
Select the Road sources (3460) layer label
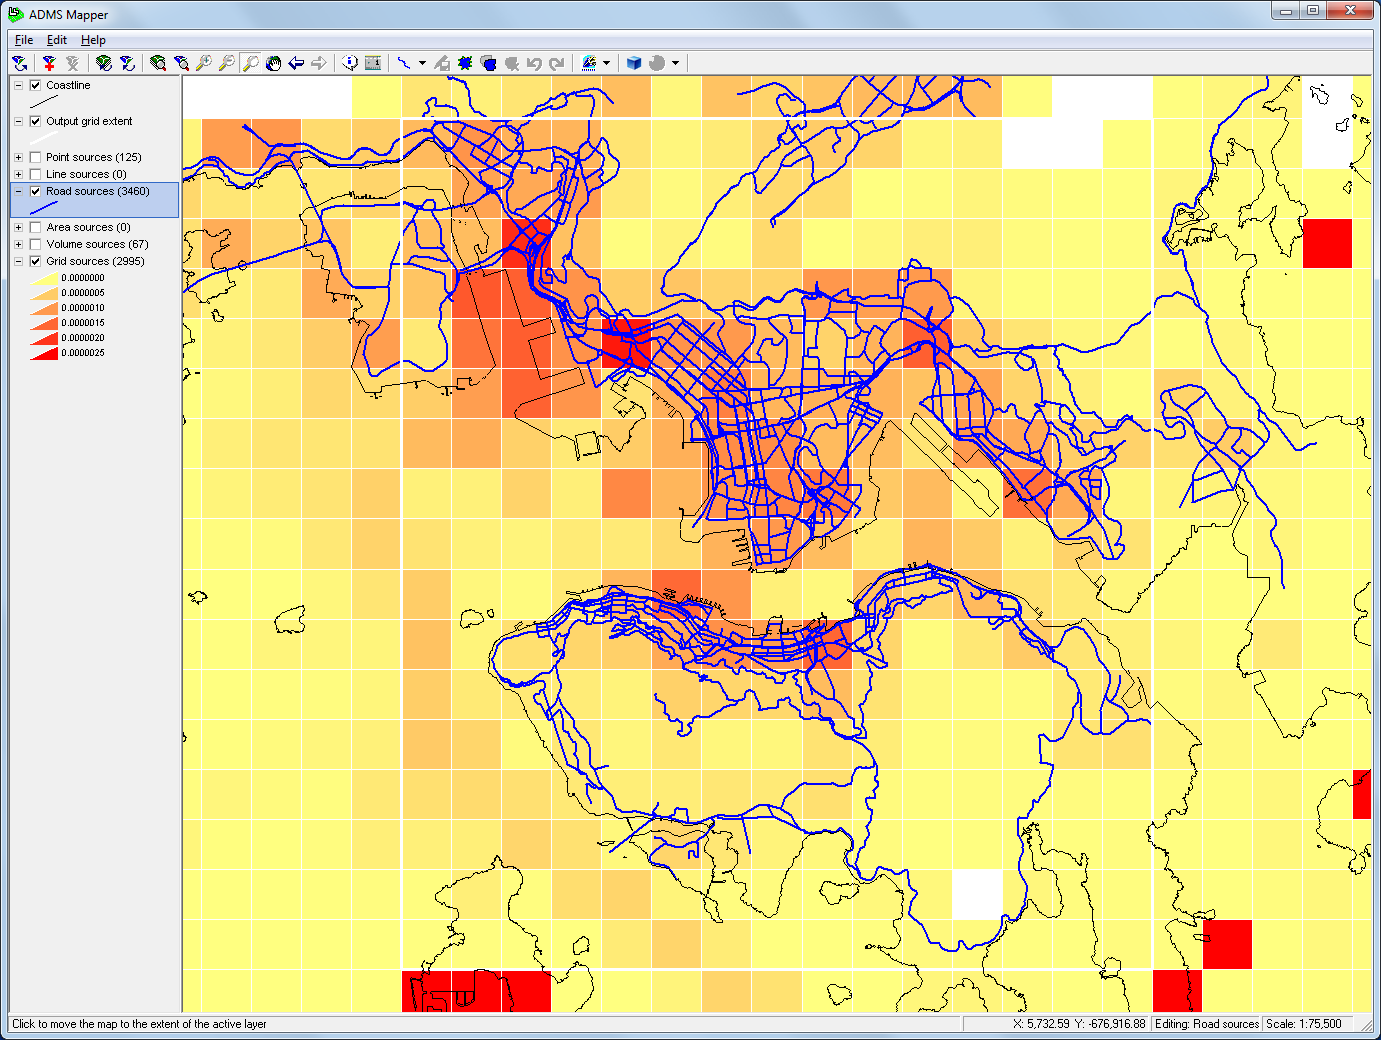tap(97, 191)
